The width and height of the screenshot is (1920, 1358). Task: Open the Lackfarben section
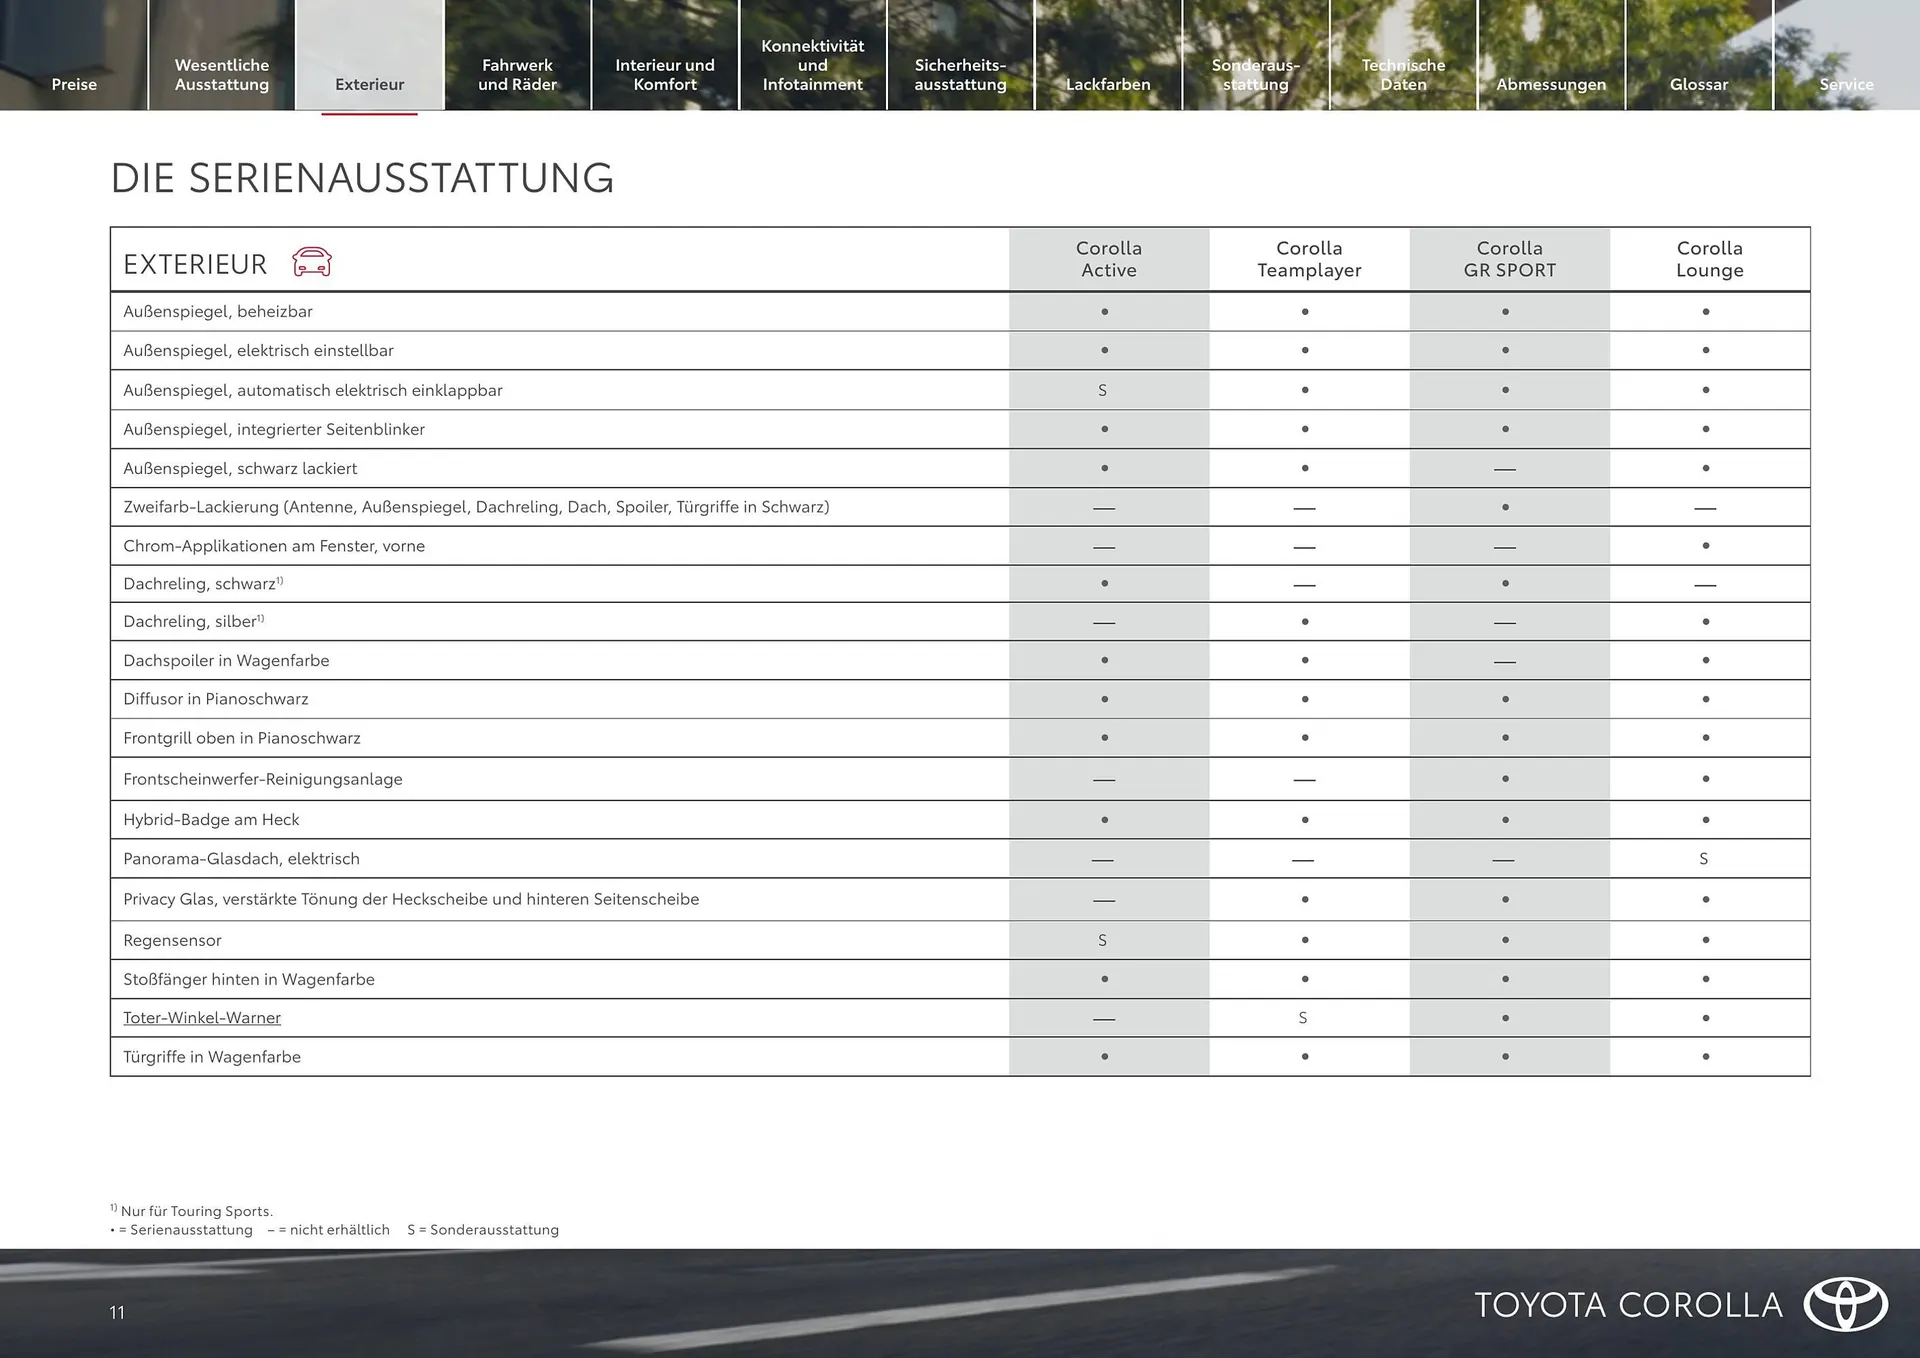[x=1107, y=84]
